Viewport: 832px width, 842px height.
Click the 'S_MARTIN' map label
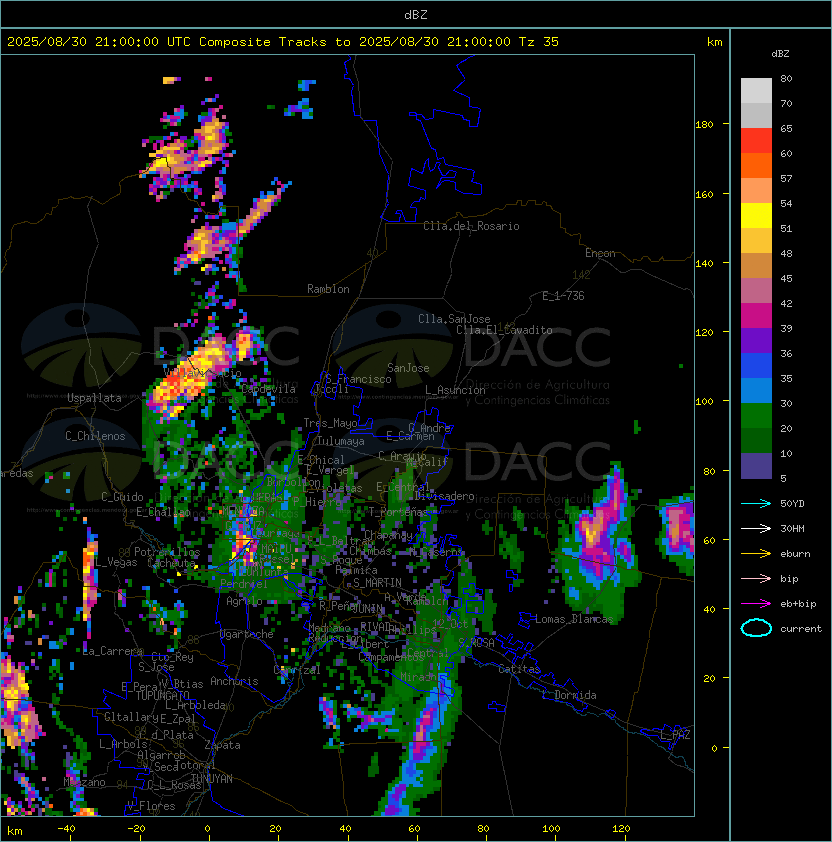(377, 583)
